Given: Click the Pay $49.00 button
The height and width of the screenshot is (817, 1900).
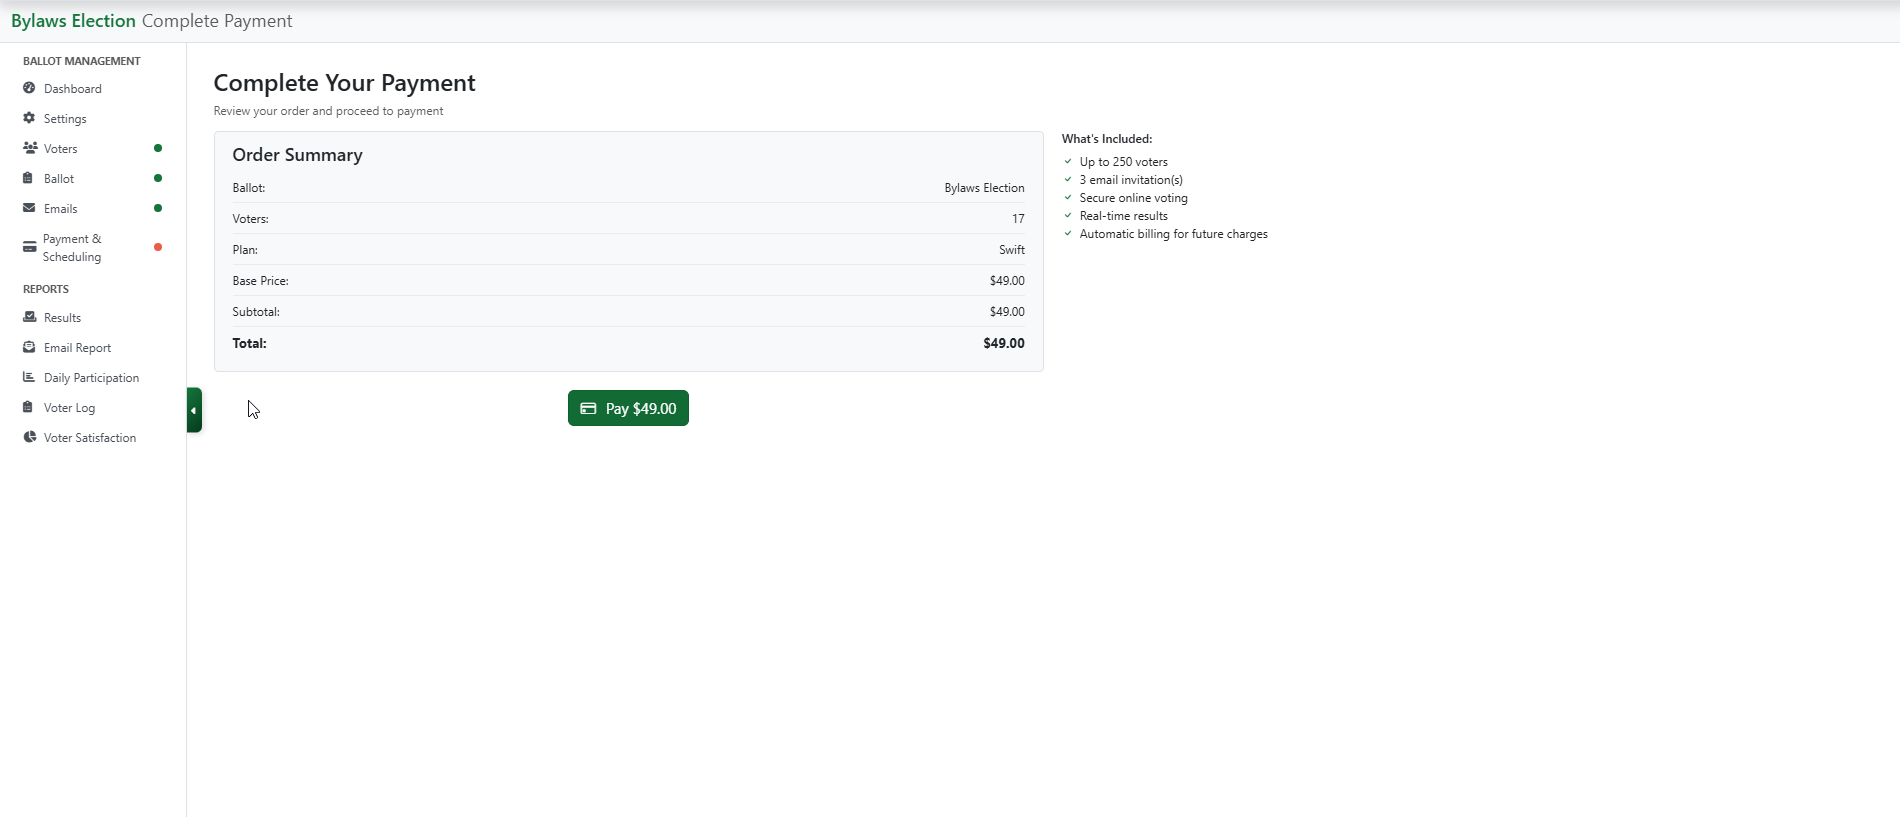Looking at the screenshot, I should [x=628, y=408].
